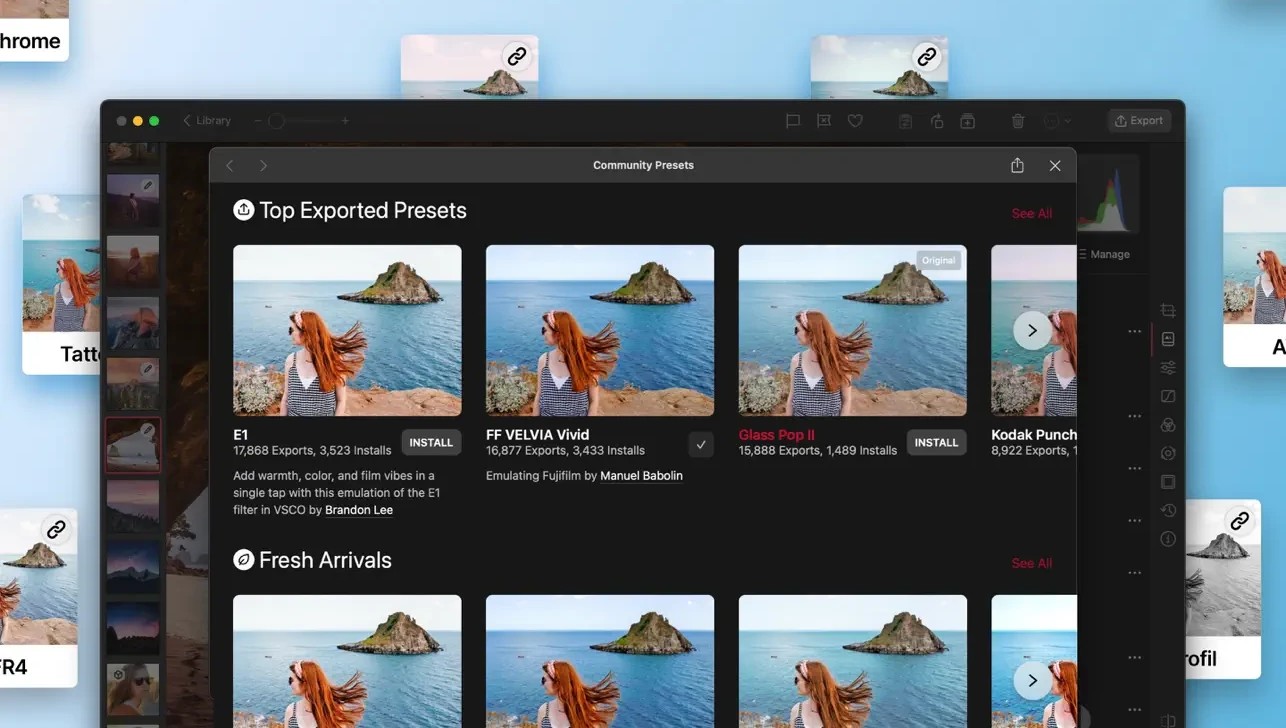Share the Community Presets dialog

coord(1017,165)
